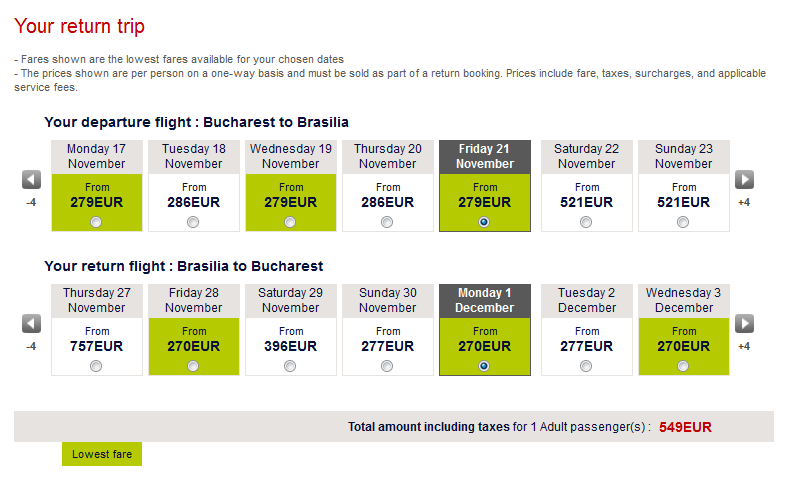Select Tuesday 18 November 286EUR departure radio
Viewport: 788px width, 493px height.
193,222
